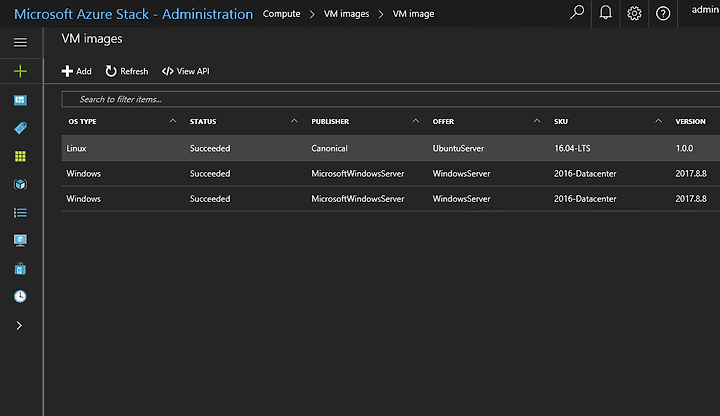Screen dimensions: 720x416
Task: Click Refresh in VM images toolbar
Action: point(127,71)
